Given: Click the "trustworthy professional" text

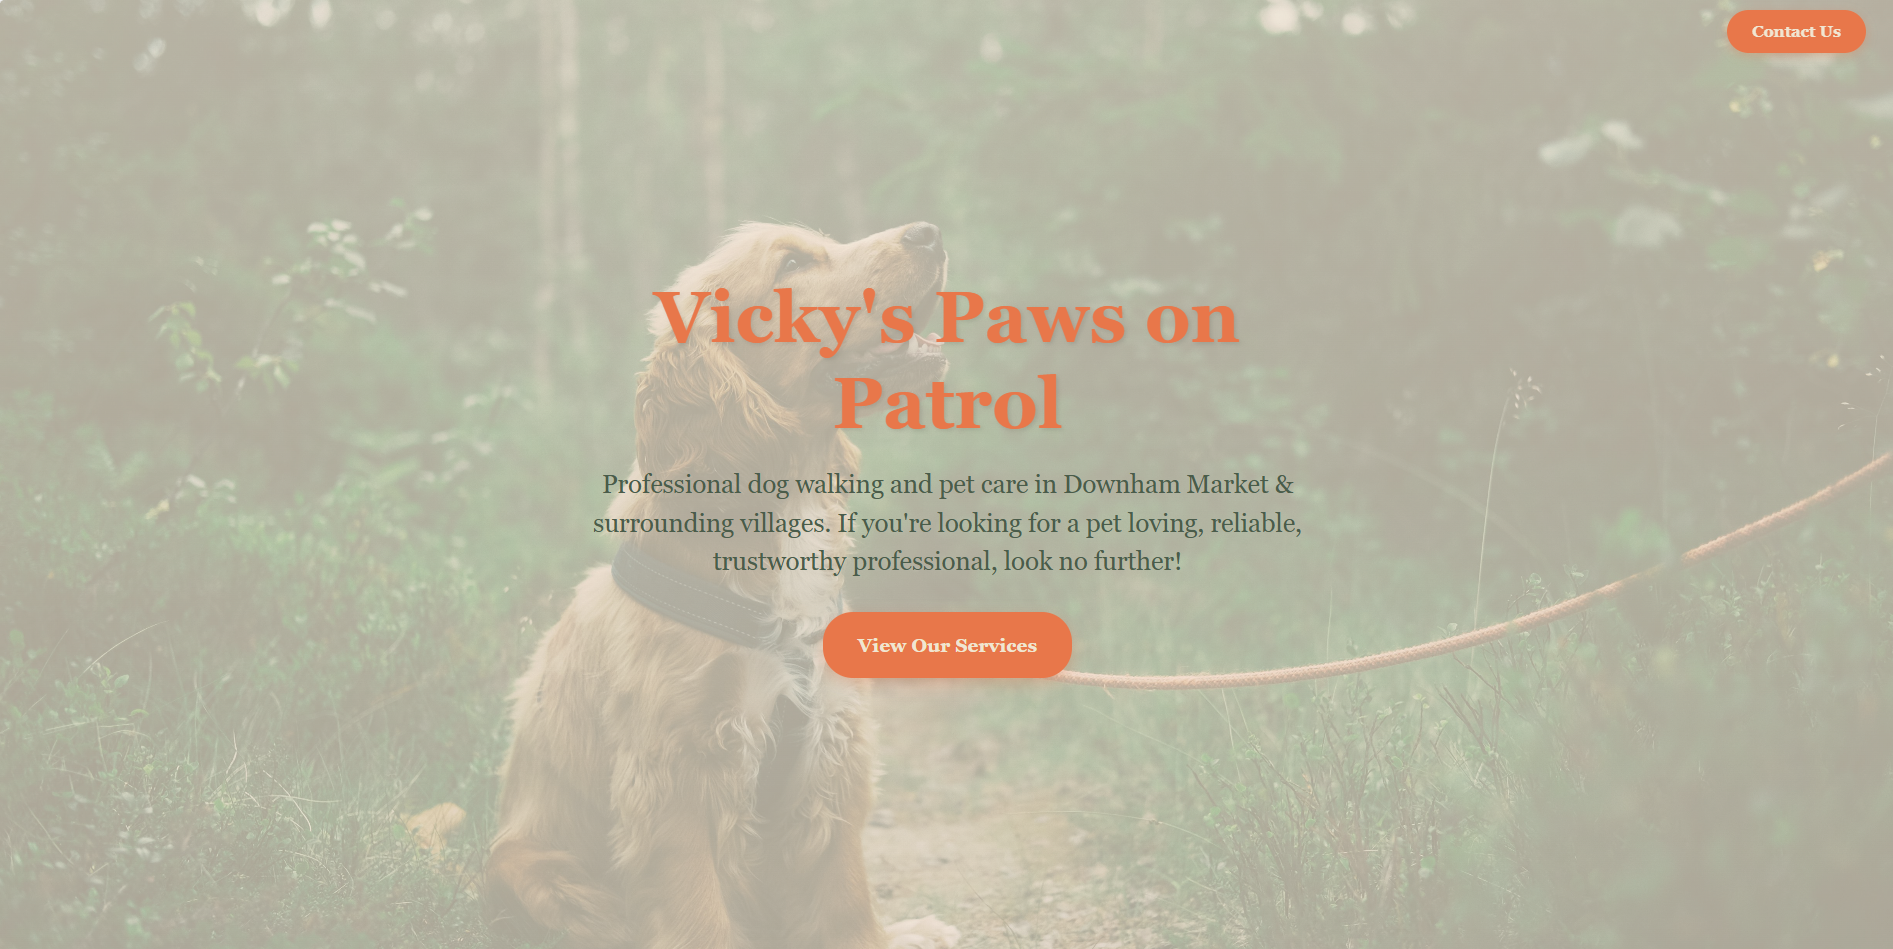Looking at the screenshot, I should point(853,562).
